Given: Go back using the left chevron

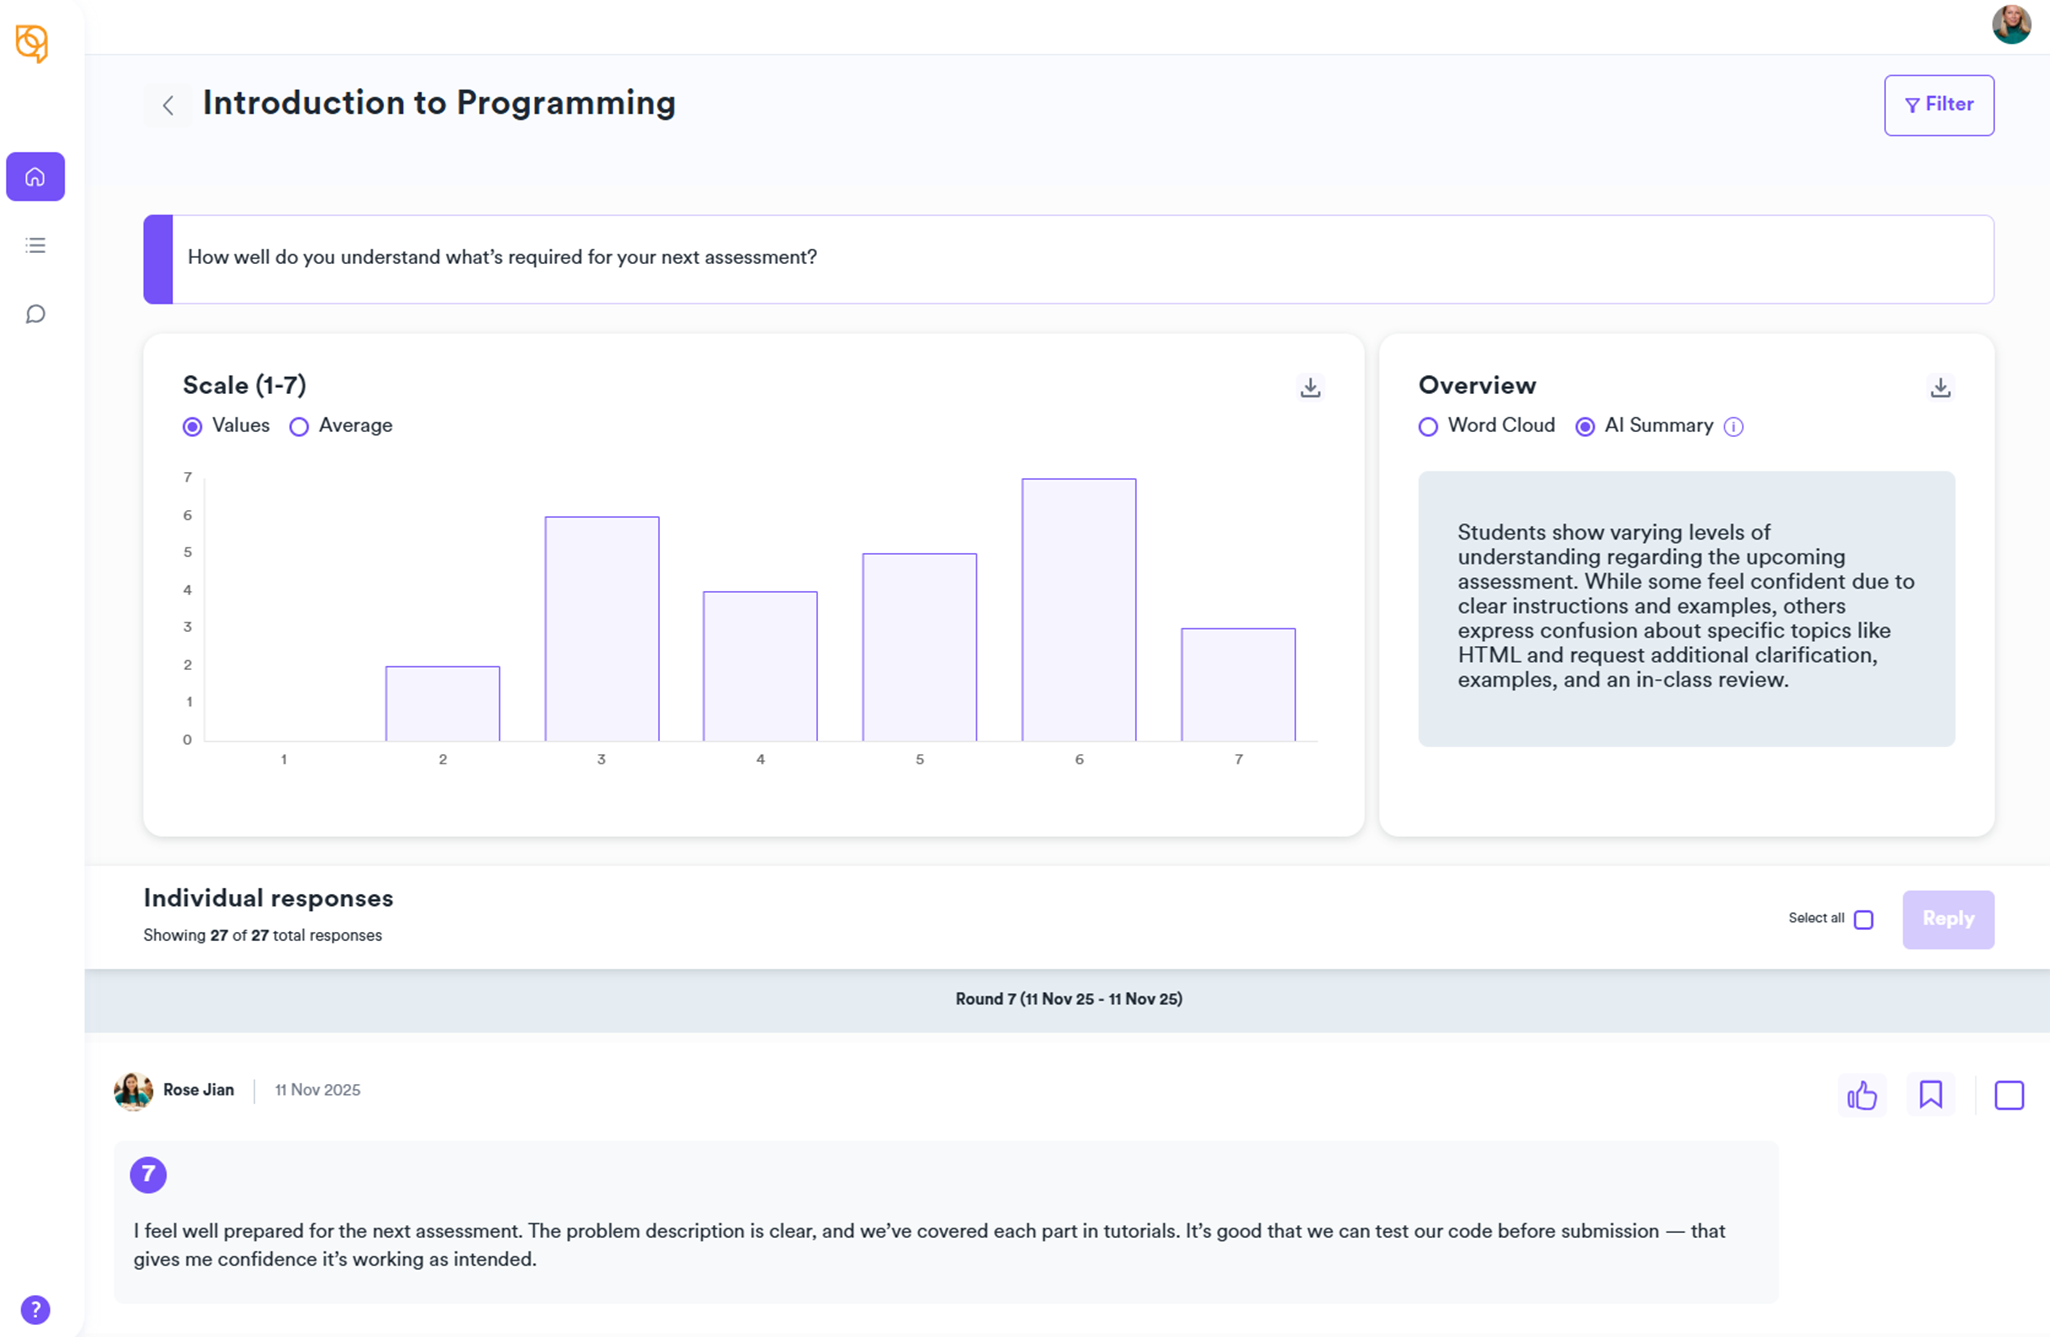Looking at the screenshot, I should 168,105.
